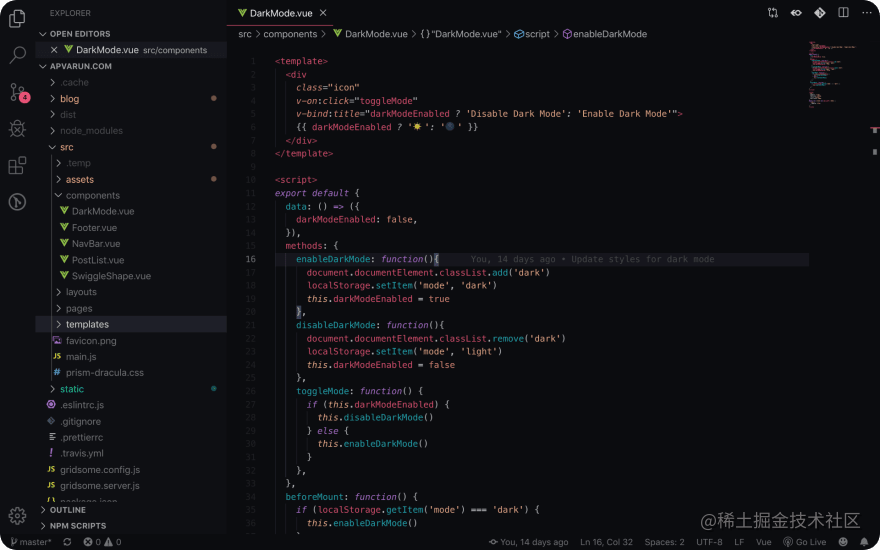Viewport: 880px width, 550px height.
Task: Change language mode Vue in status bar
Action: pyautogui.click(x=763, y=542)
